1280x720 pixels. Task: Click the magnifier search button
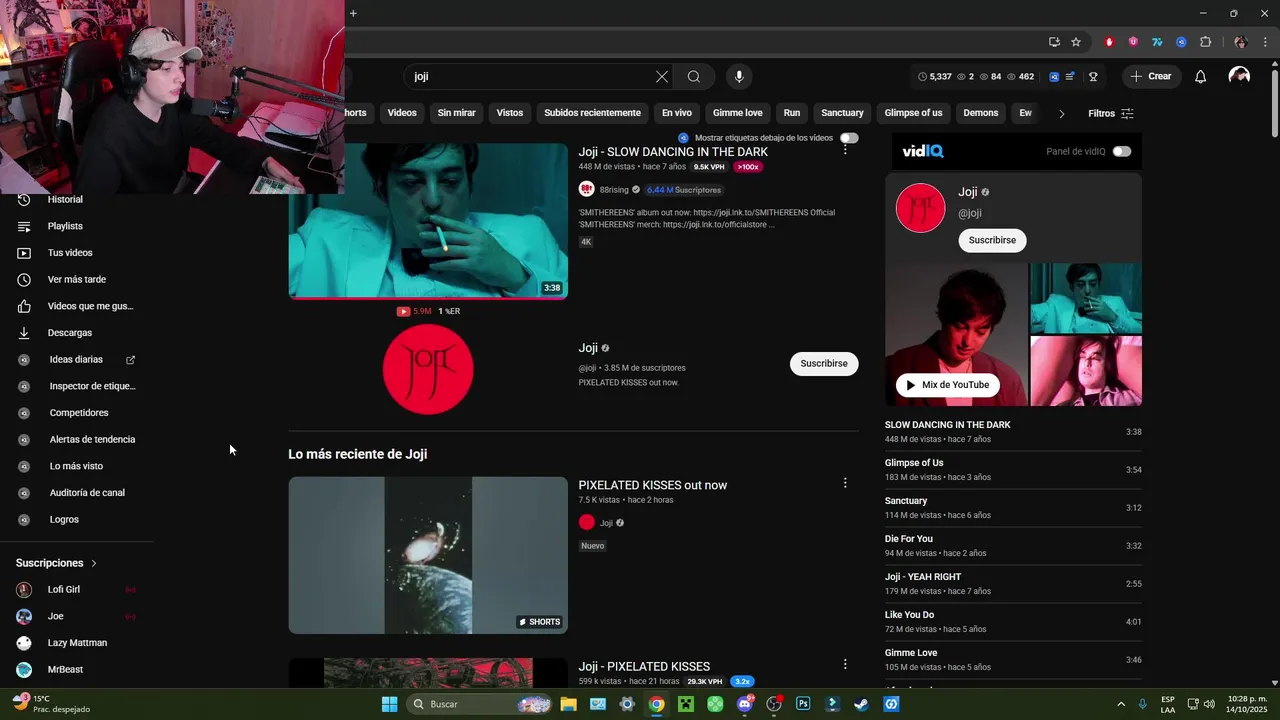694,76
